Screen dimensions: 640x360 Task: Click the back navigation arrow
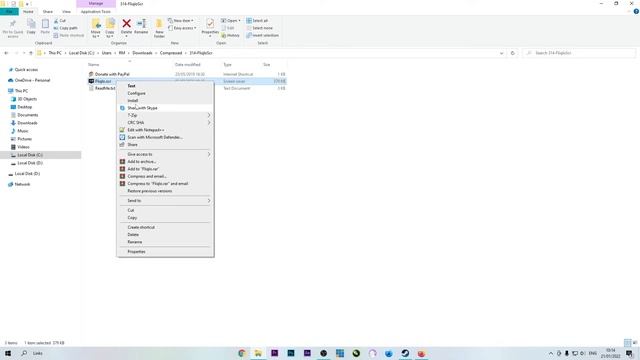[6, 53]
